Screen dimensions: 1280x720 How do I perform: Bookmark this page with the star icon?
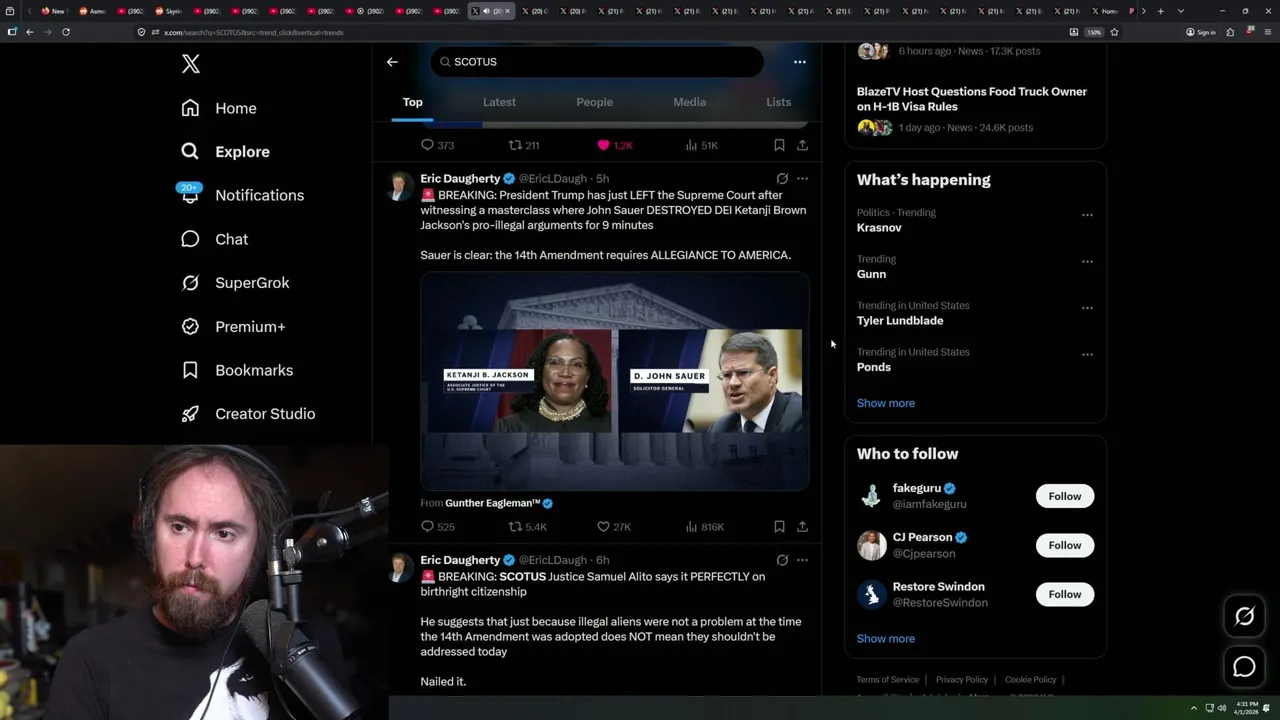tap(1114, 32)
